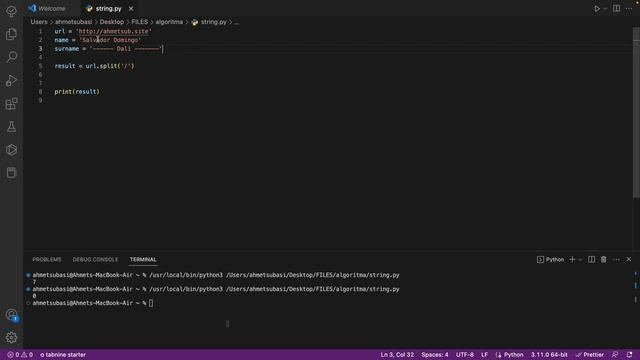
Task: Click first terminal command running string.py
Action: pyautogui.click(x=274, y=275)
